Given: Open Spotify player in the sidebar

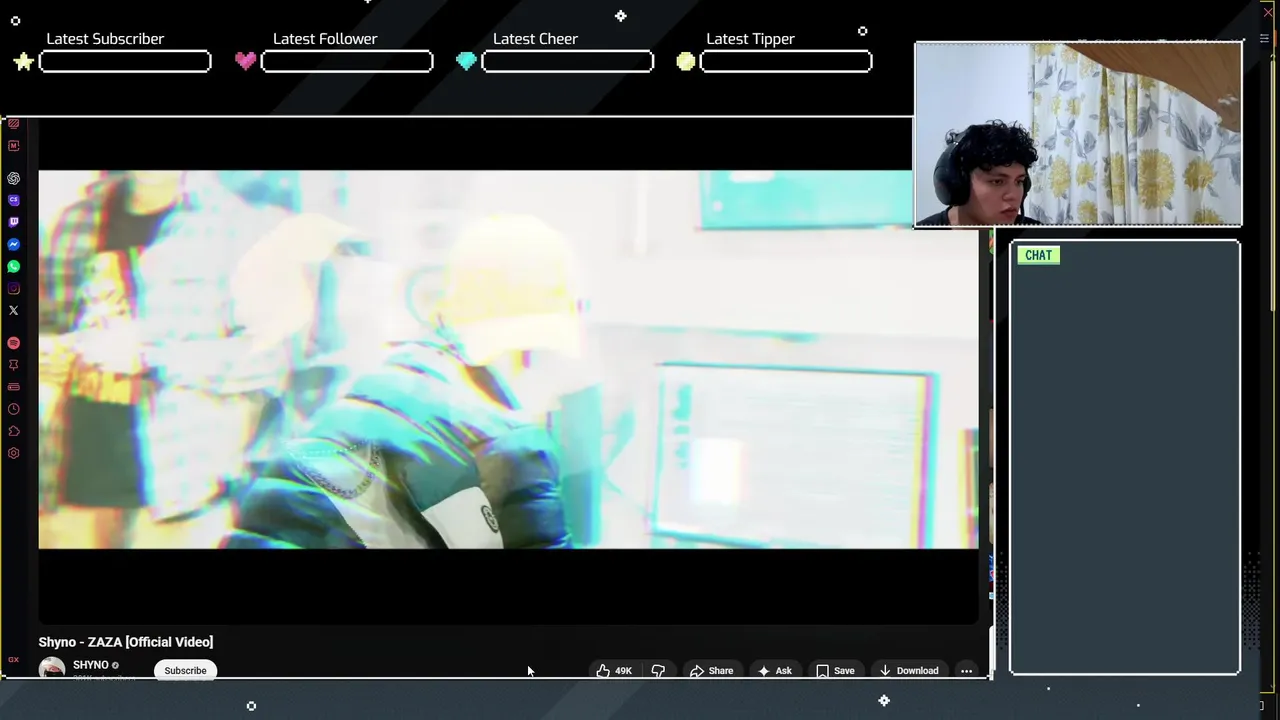Looking at the screenshot, I should (14, 343).
